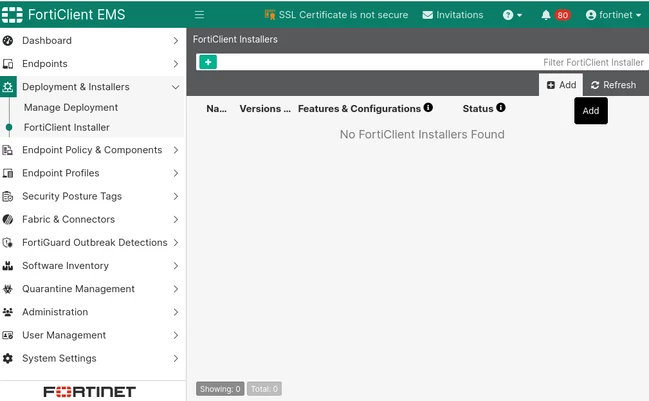Open Manage Deployment submenu item
Image resolution: width=649 pixels, height=401 pixels.
pos(71,108)
